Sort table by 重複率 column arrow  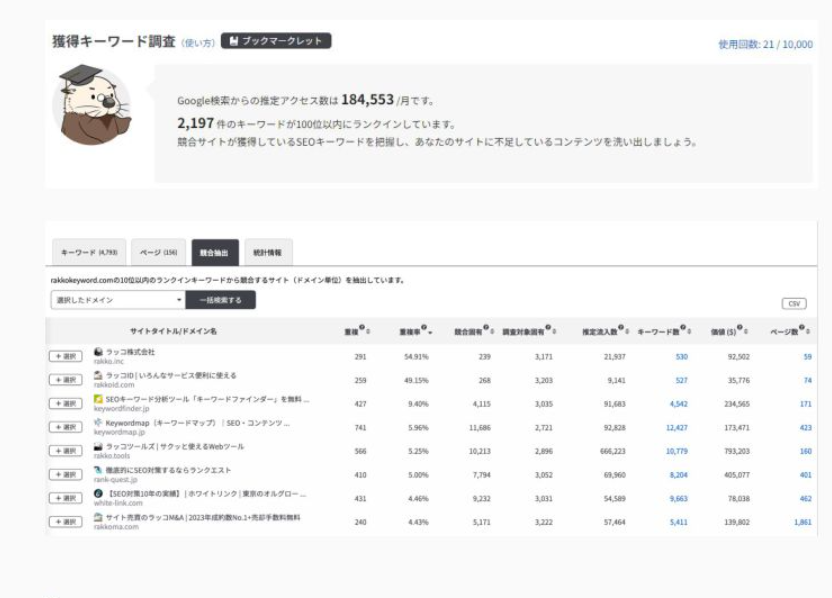430,332
